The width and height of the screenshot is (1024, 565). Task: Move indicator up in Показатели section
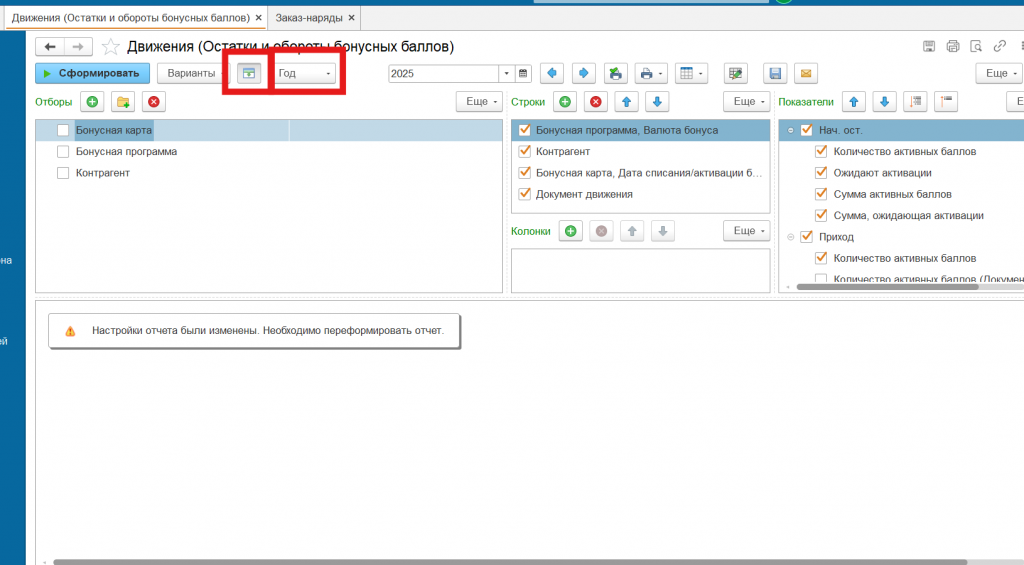(853, 102)
